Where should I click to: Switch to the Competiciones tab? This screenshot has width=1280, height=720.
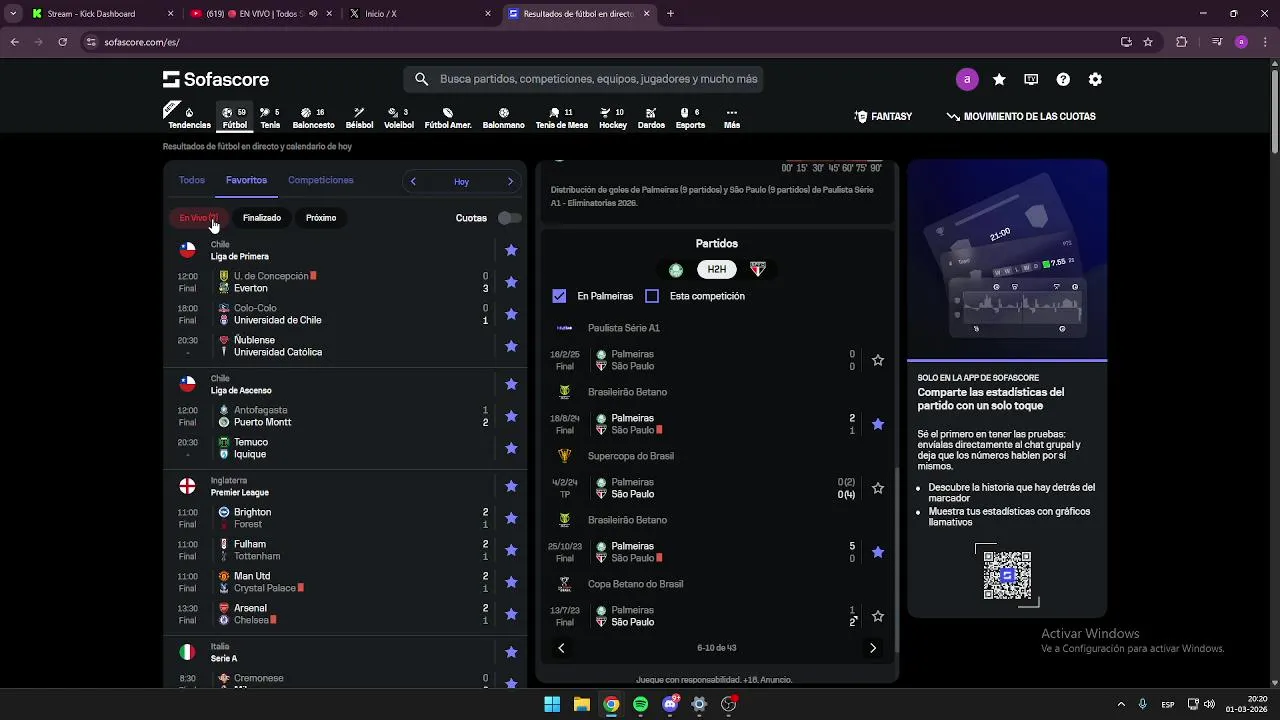pyautogui.click(x=321, y=180)
